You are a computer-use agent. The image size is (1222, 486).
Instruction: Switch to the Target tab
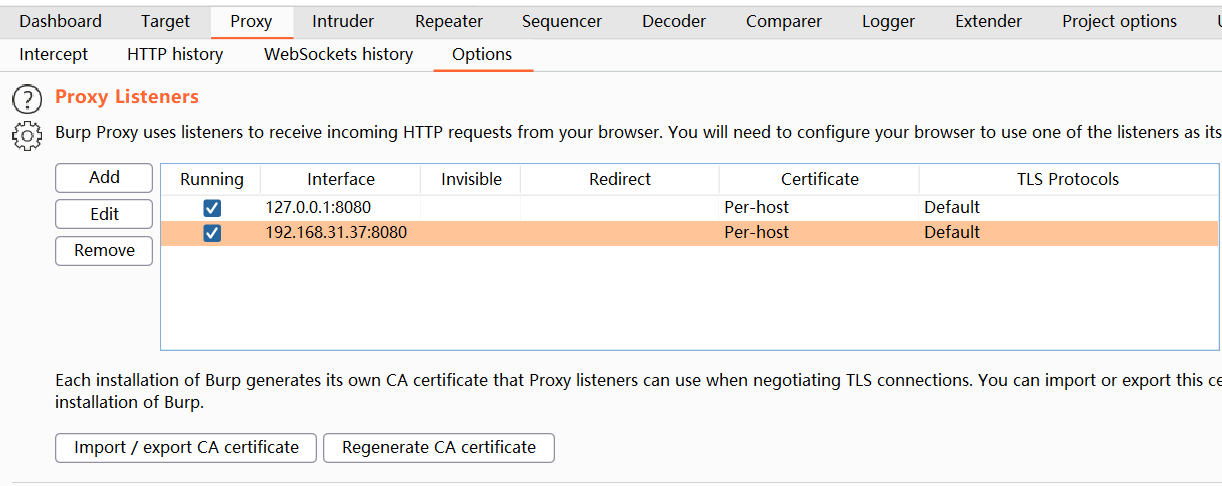[165, 21]
